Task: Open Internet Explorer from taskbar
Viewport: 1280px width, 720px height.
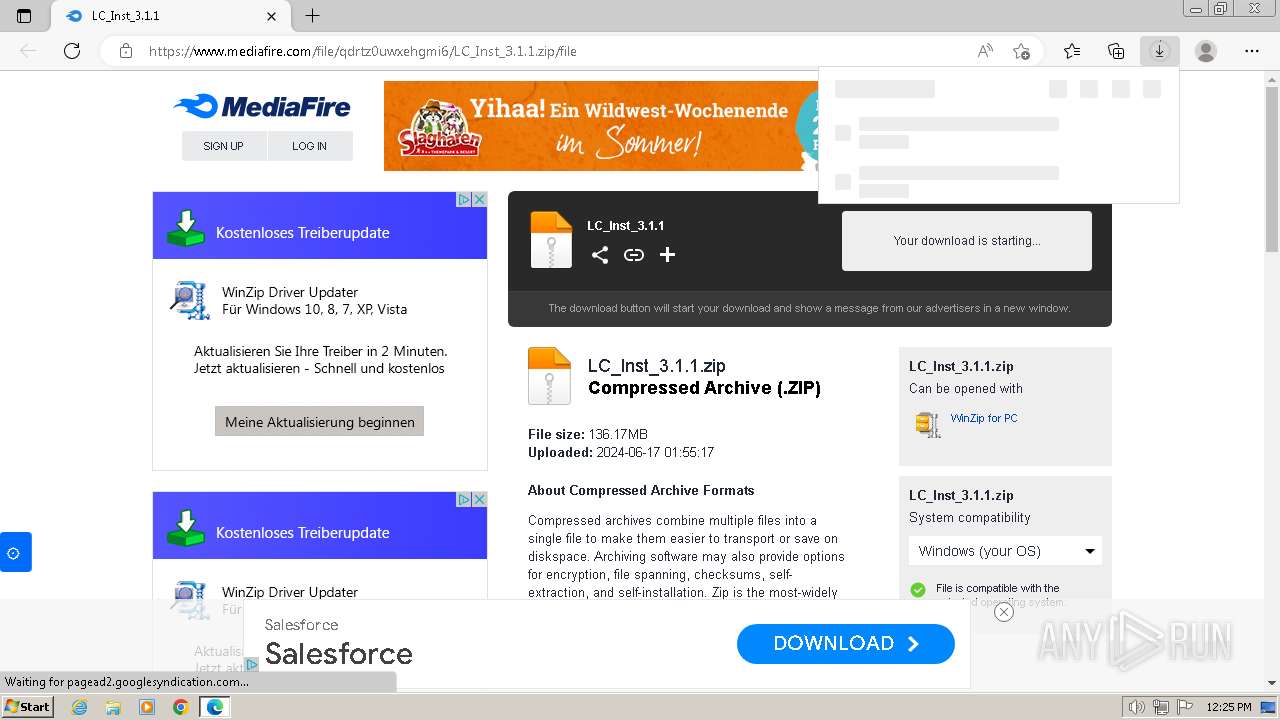Action: 79,707
